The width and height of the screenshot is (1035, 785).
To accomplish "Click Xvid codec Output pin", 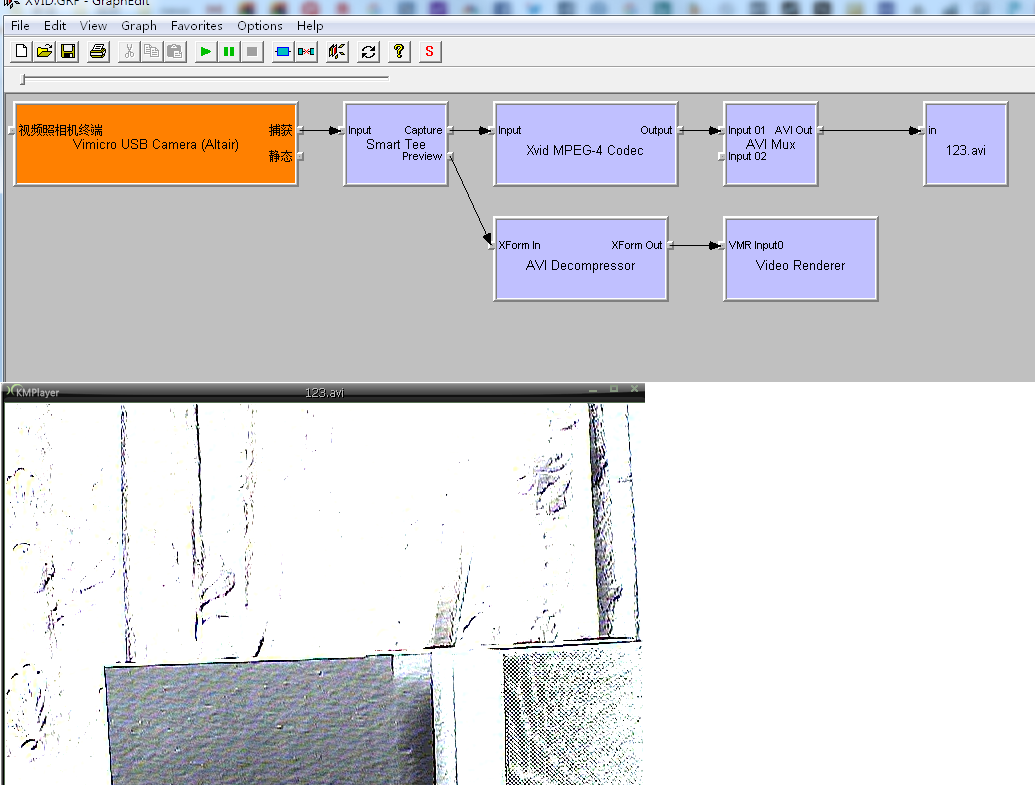I will coord(680,130).
